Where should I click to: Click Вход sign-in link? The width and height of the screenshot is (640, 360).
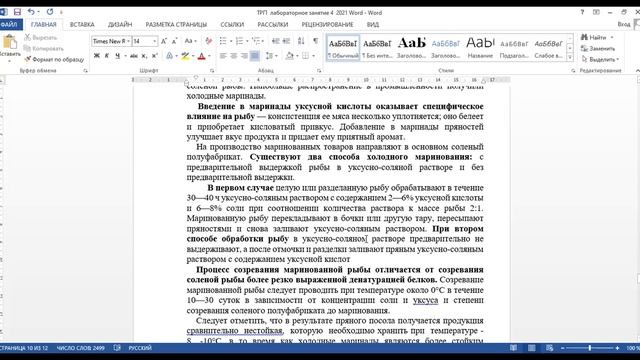tap(624, 24)
